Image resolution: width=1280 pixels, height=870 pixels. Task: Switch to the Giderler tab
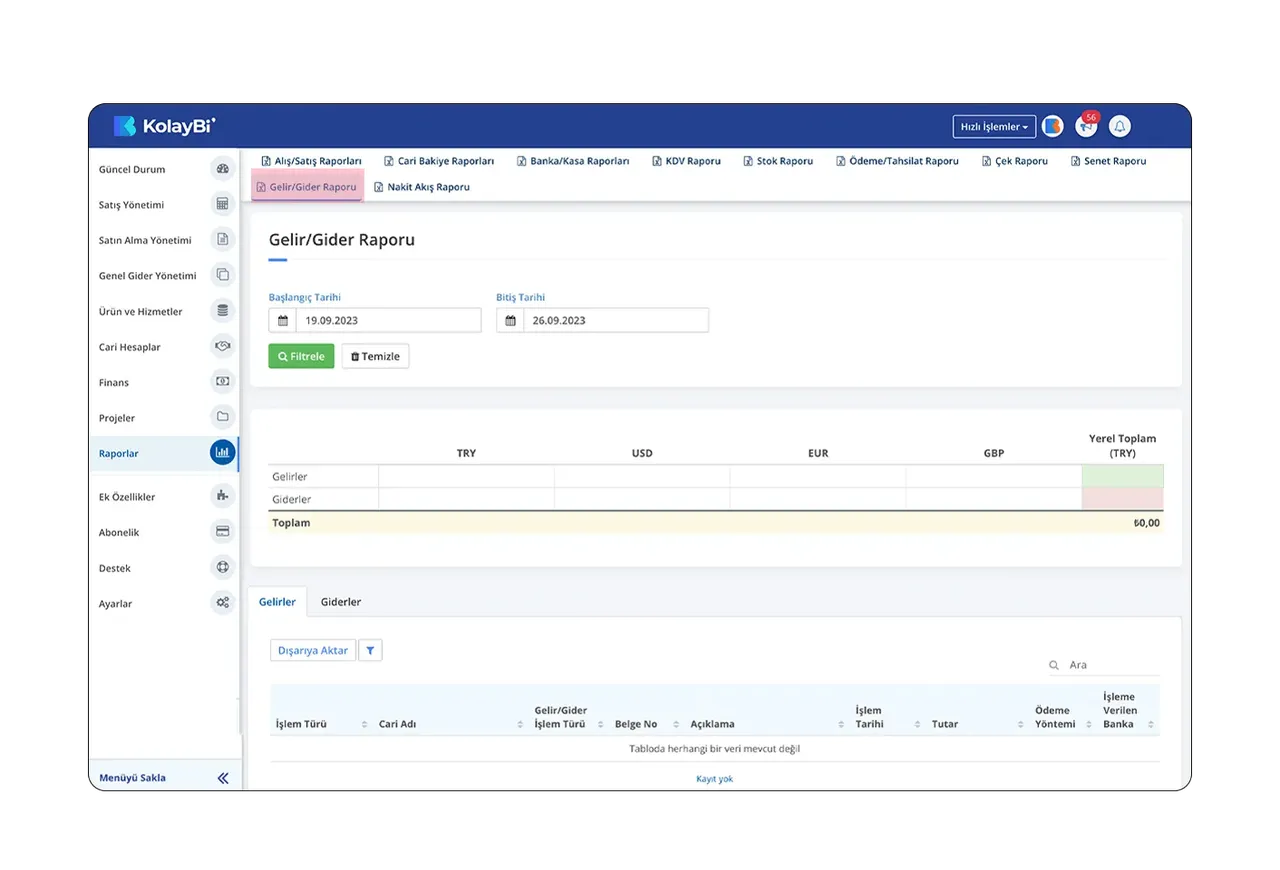coord(341,602)
